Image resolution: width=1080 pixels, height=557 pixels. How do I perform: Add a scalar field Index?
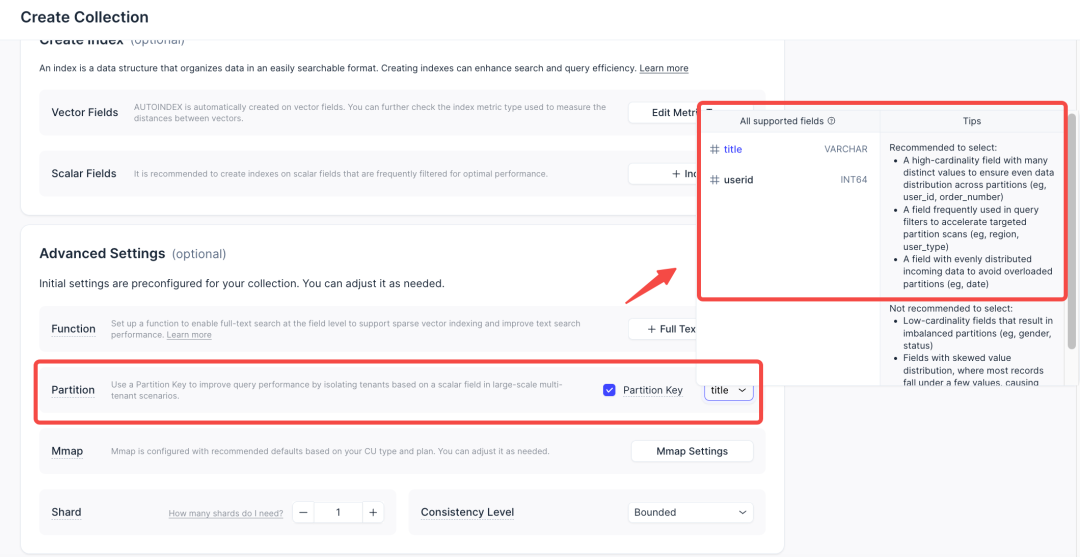tap(663, 174)
